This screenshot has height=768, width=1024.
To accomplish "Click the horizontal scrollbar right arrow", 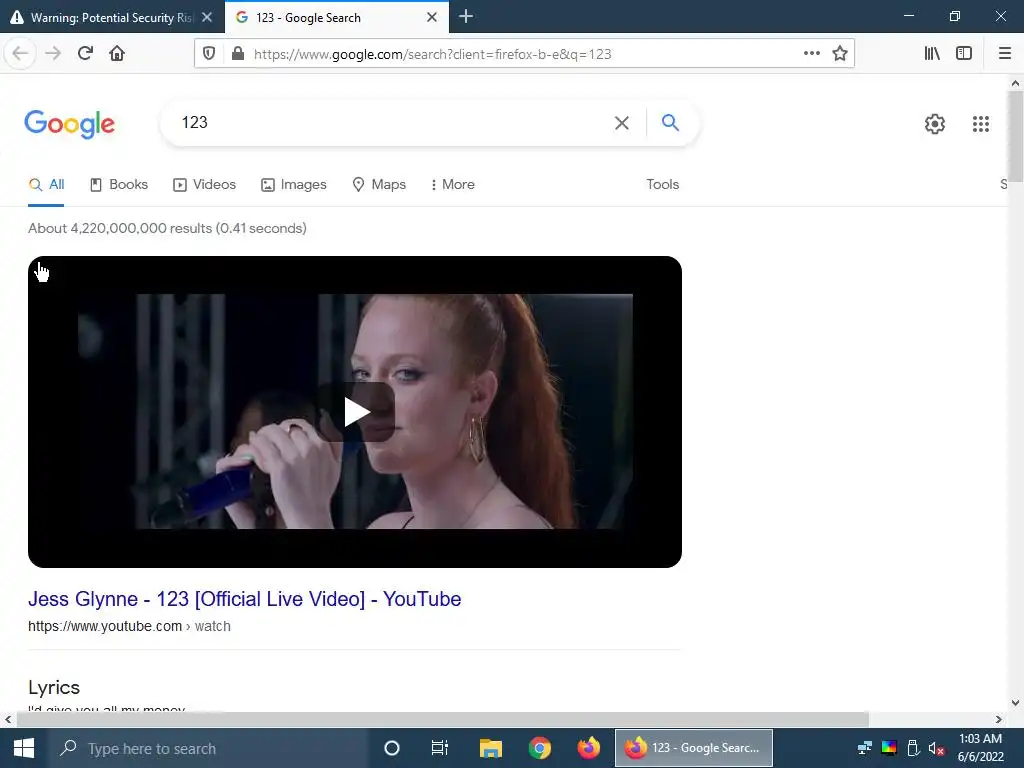I will (999, 720).
